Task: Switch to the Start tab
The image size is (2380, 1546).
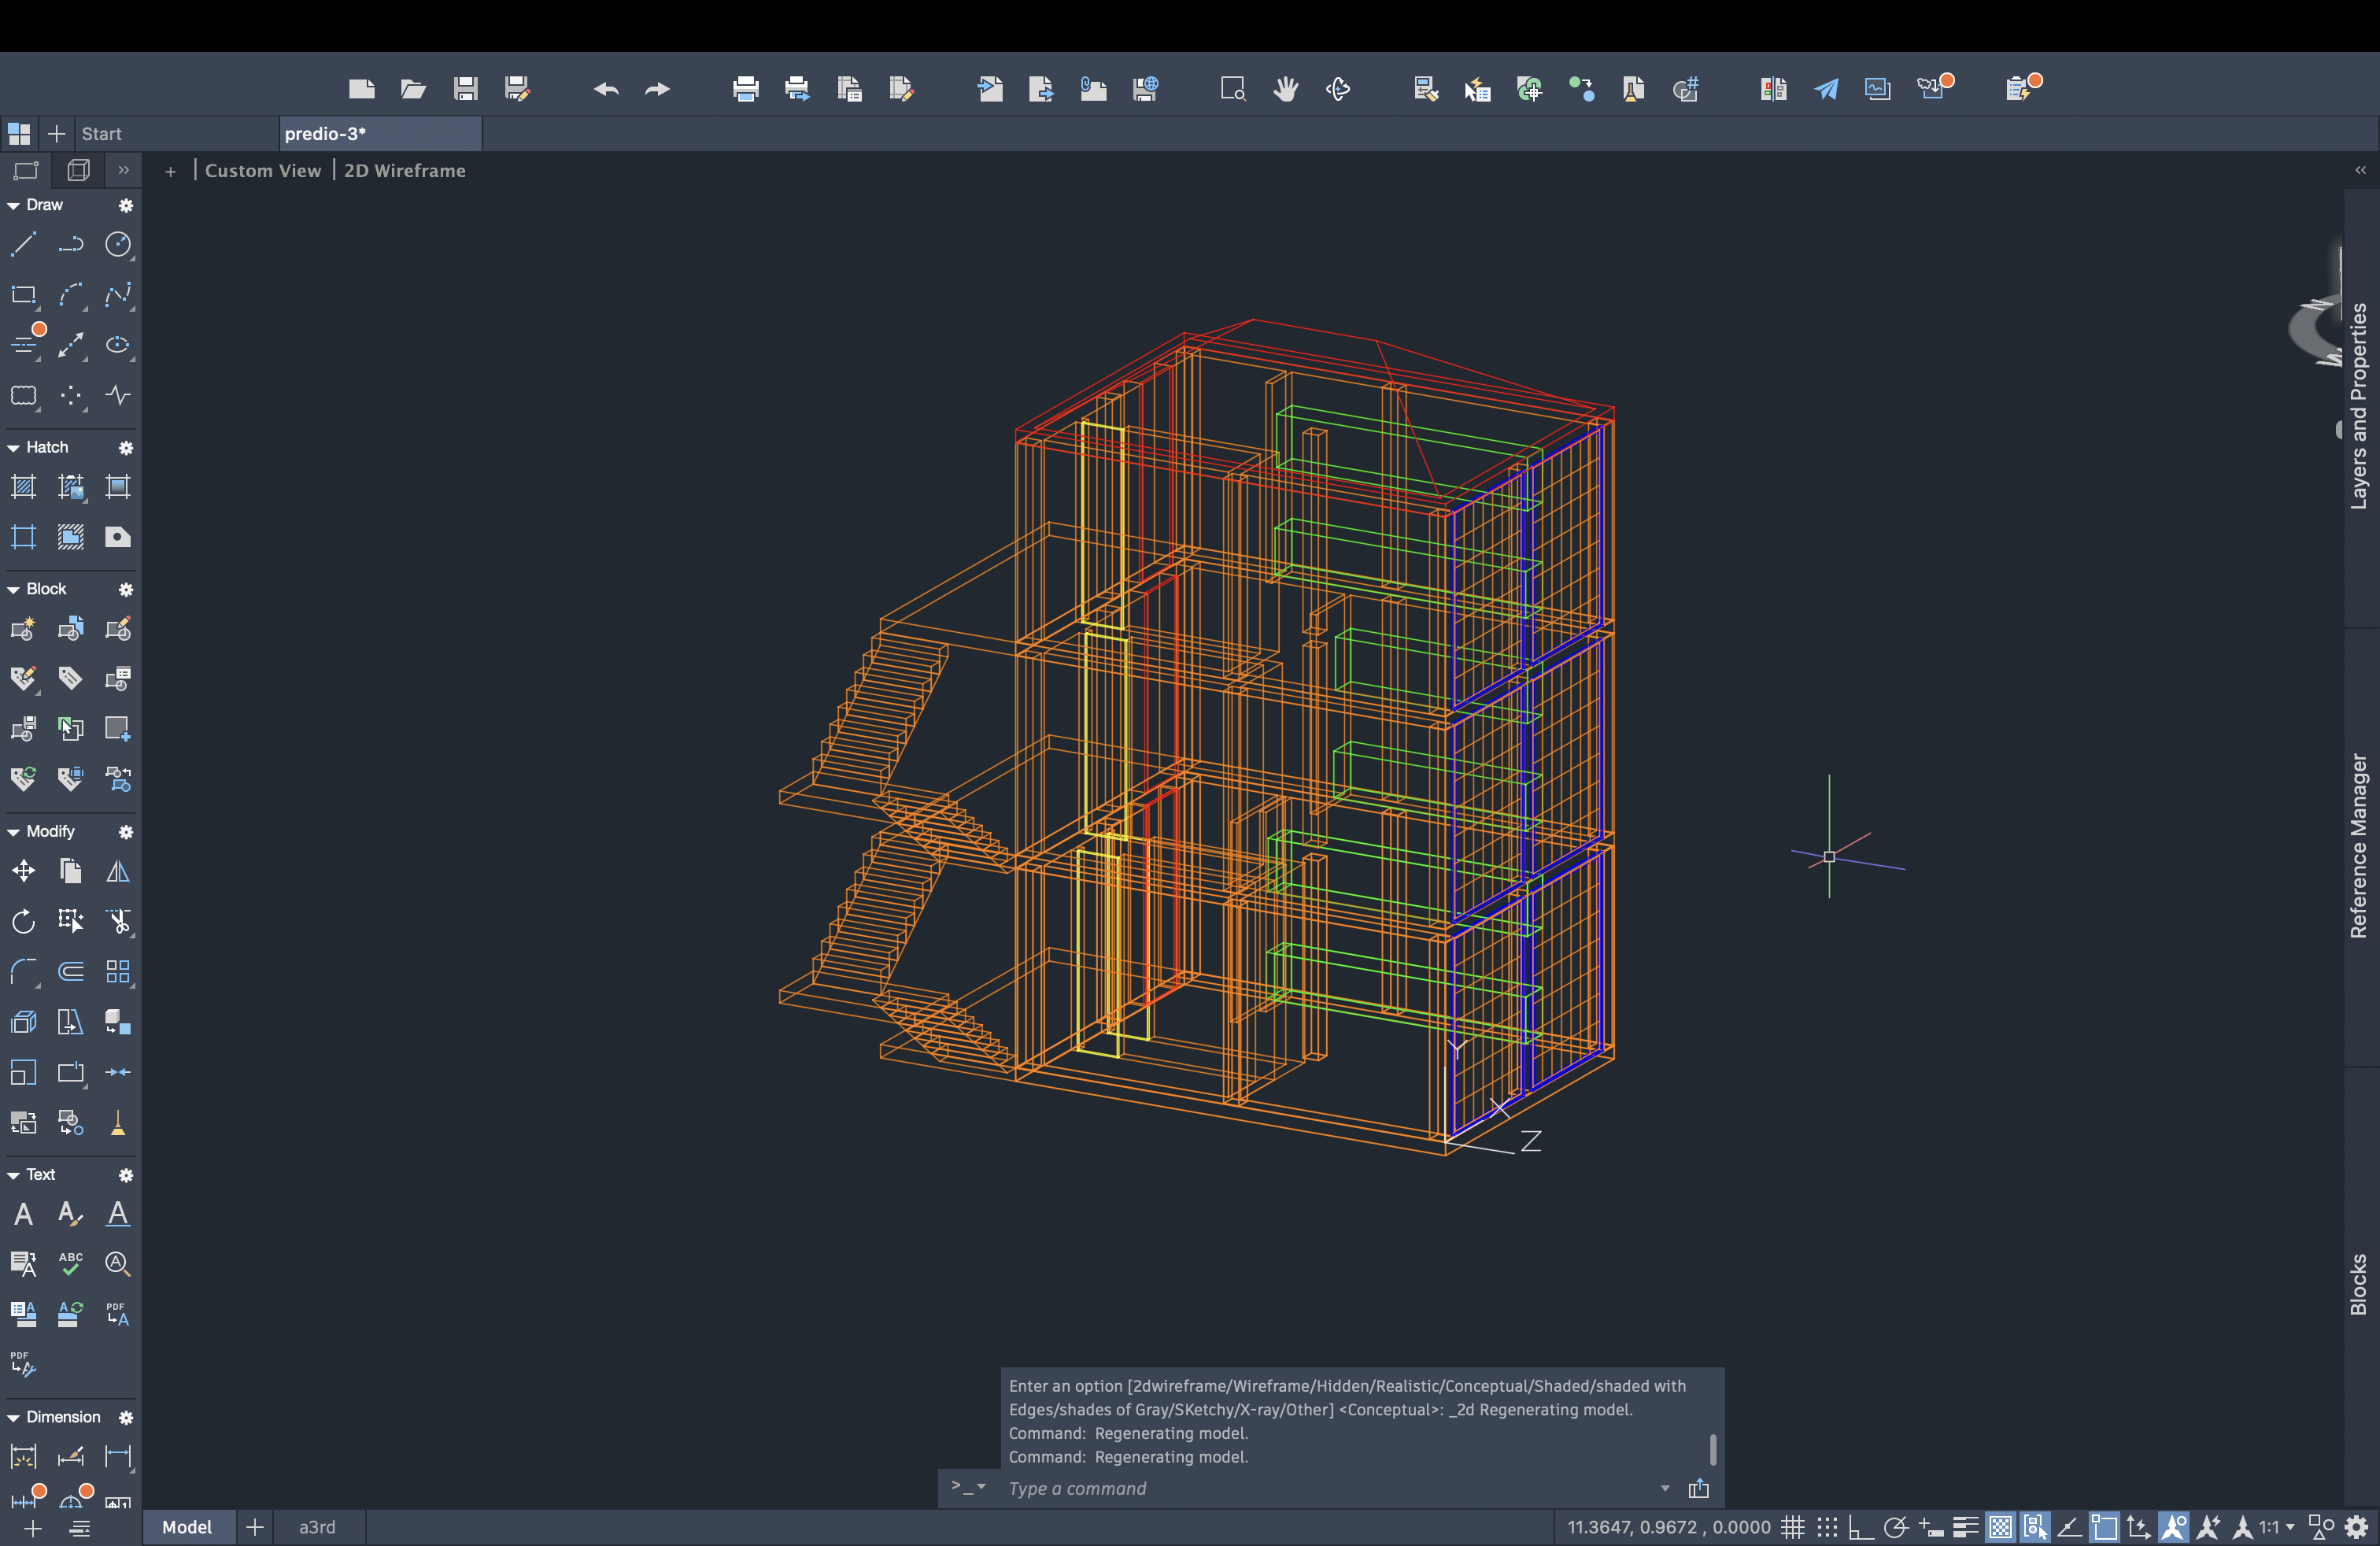Action: (101, 134)
